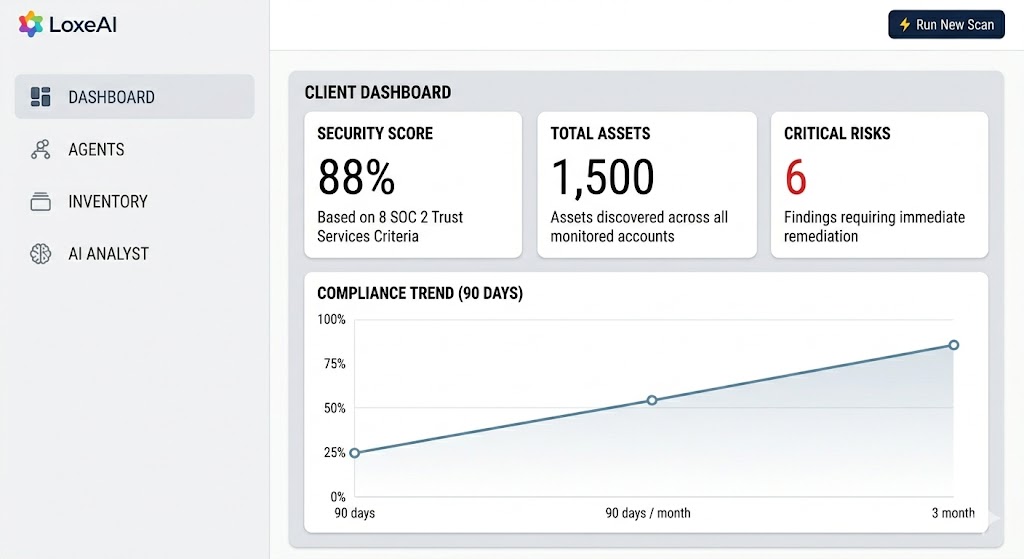
Task: Select the first data point on trend chart
Action: [355, 453]
